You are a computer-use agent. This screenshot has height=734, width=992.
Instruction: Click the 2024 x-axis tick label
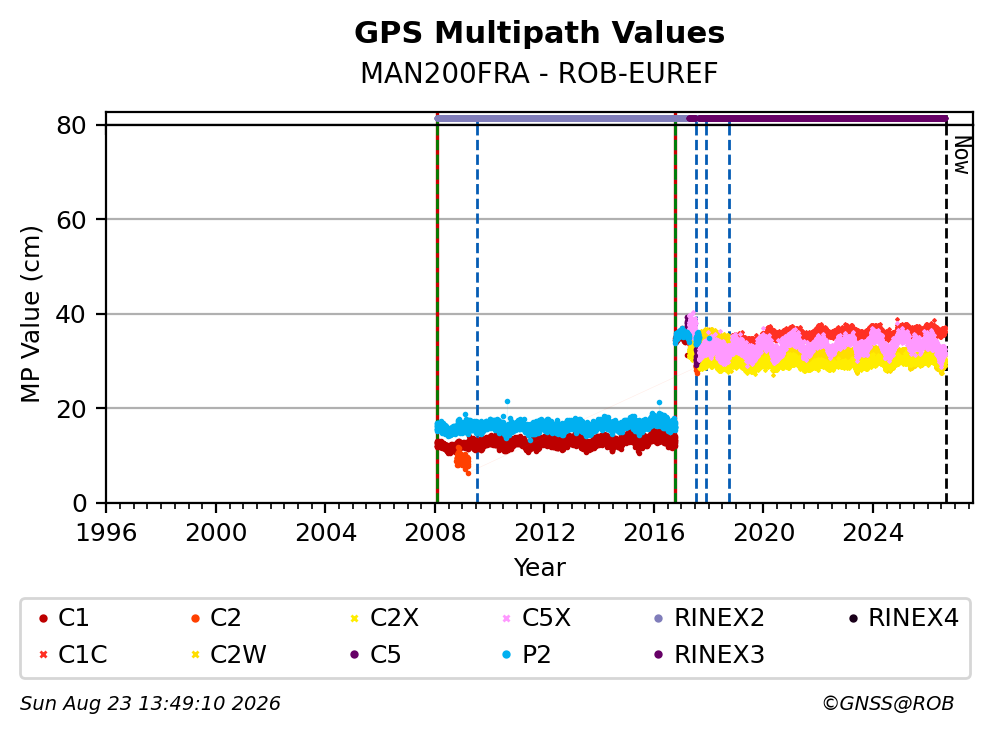873,533
